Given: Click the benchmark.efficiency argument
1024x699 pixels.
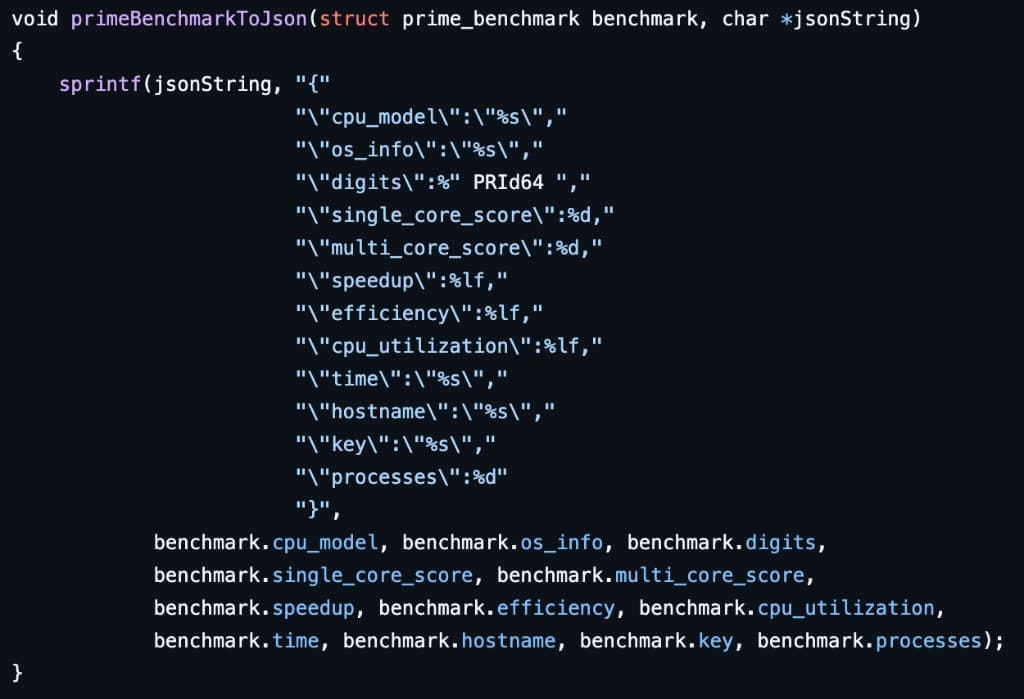Looking at the screenshot, I should point(496,608).
